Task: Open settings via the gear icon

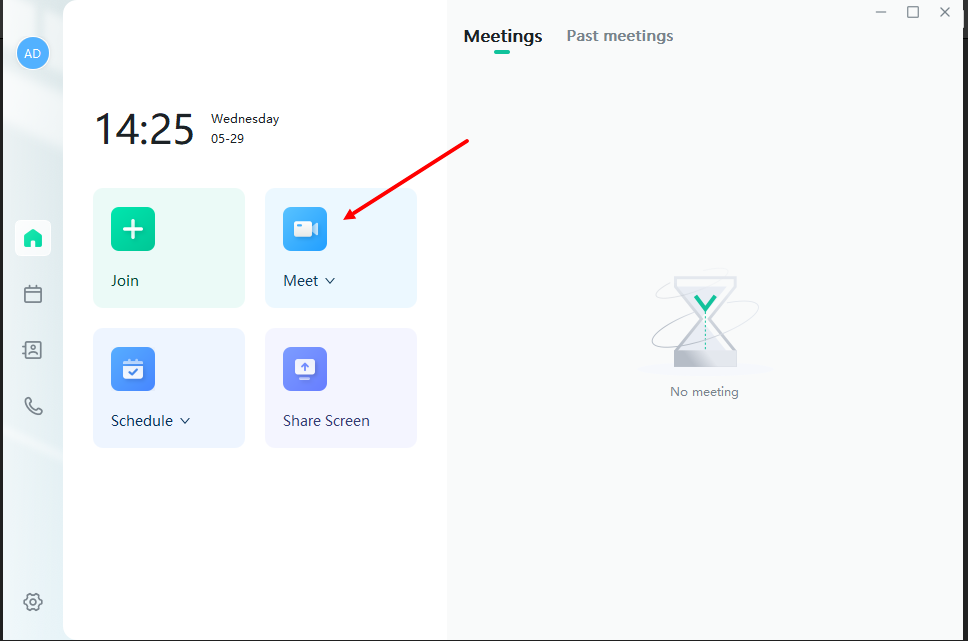Action: click(x=33, y=602)
